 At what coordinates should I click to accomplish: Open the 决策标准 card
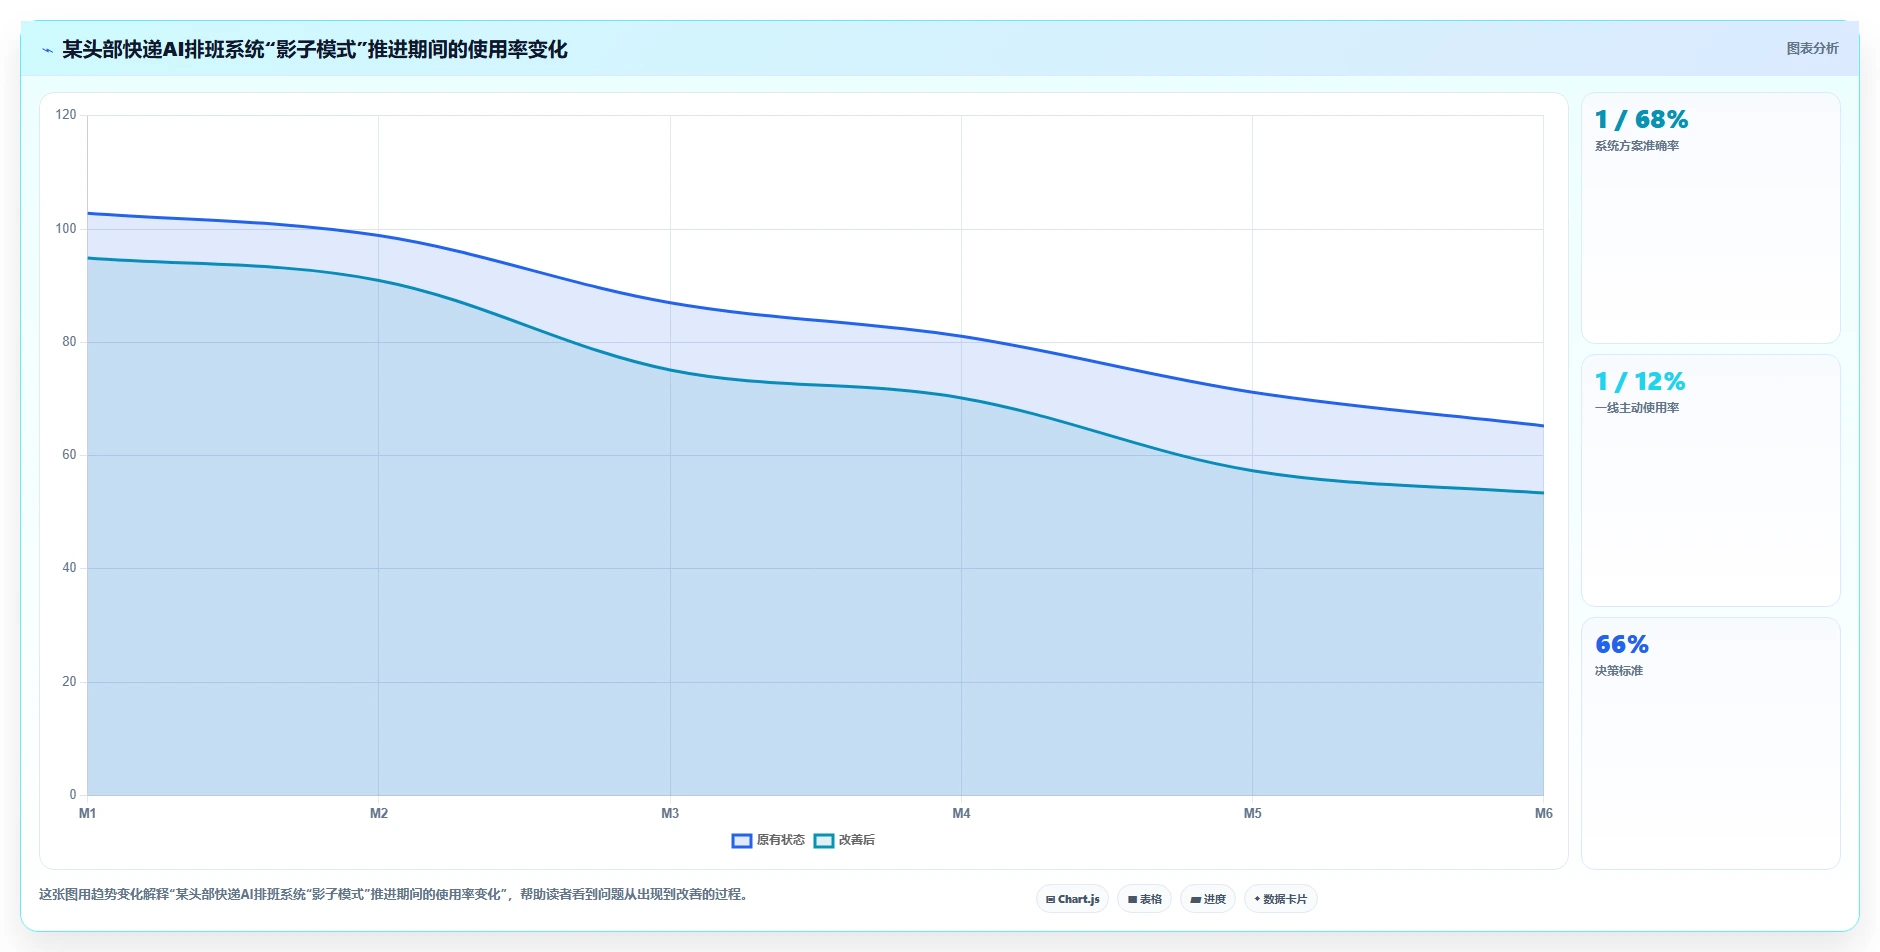tap(1710, 743)
